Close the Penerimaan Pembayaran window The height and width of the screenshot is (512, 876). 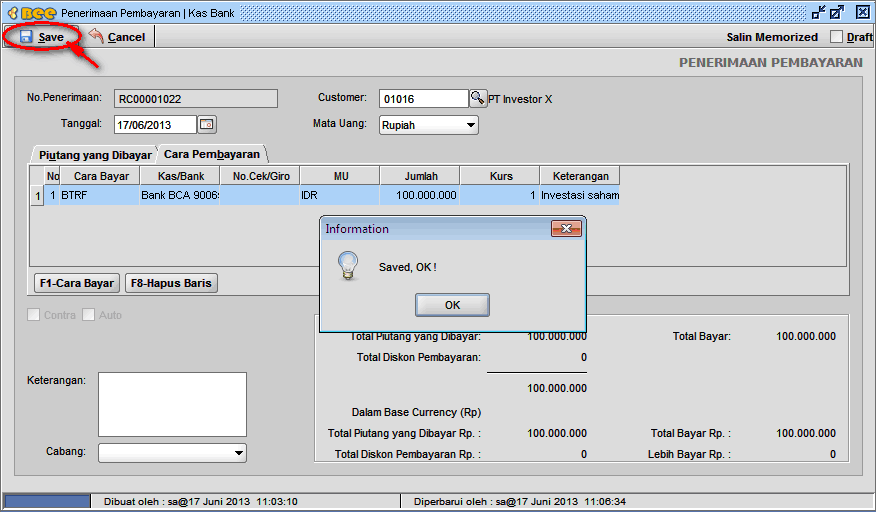[x=863, y=12]
